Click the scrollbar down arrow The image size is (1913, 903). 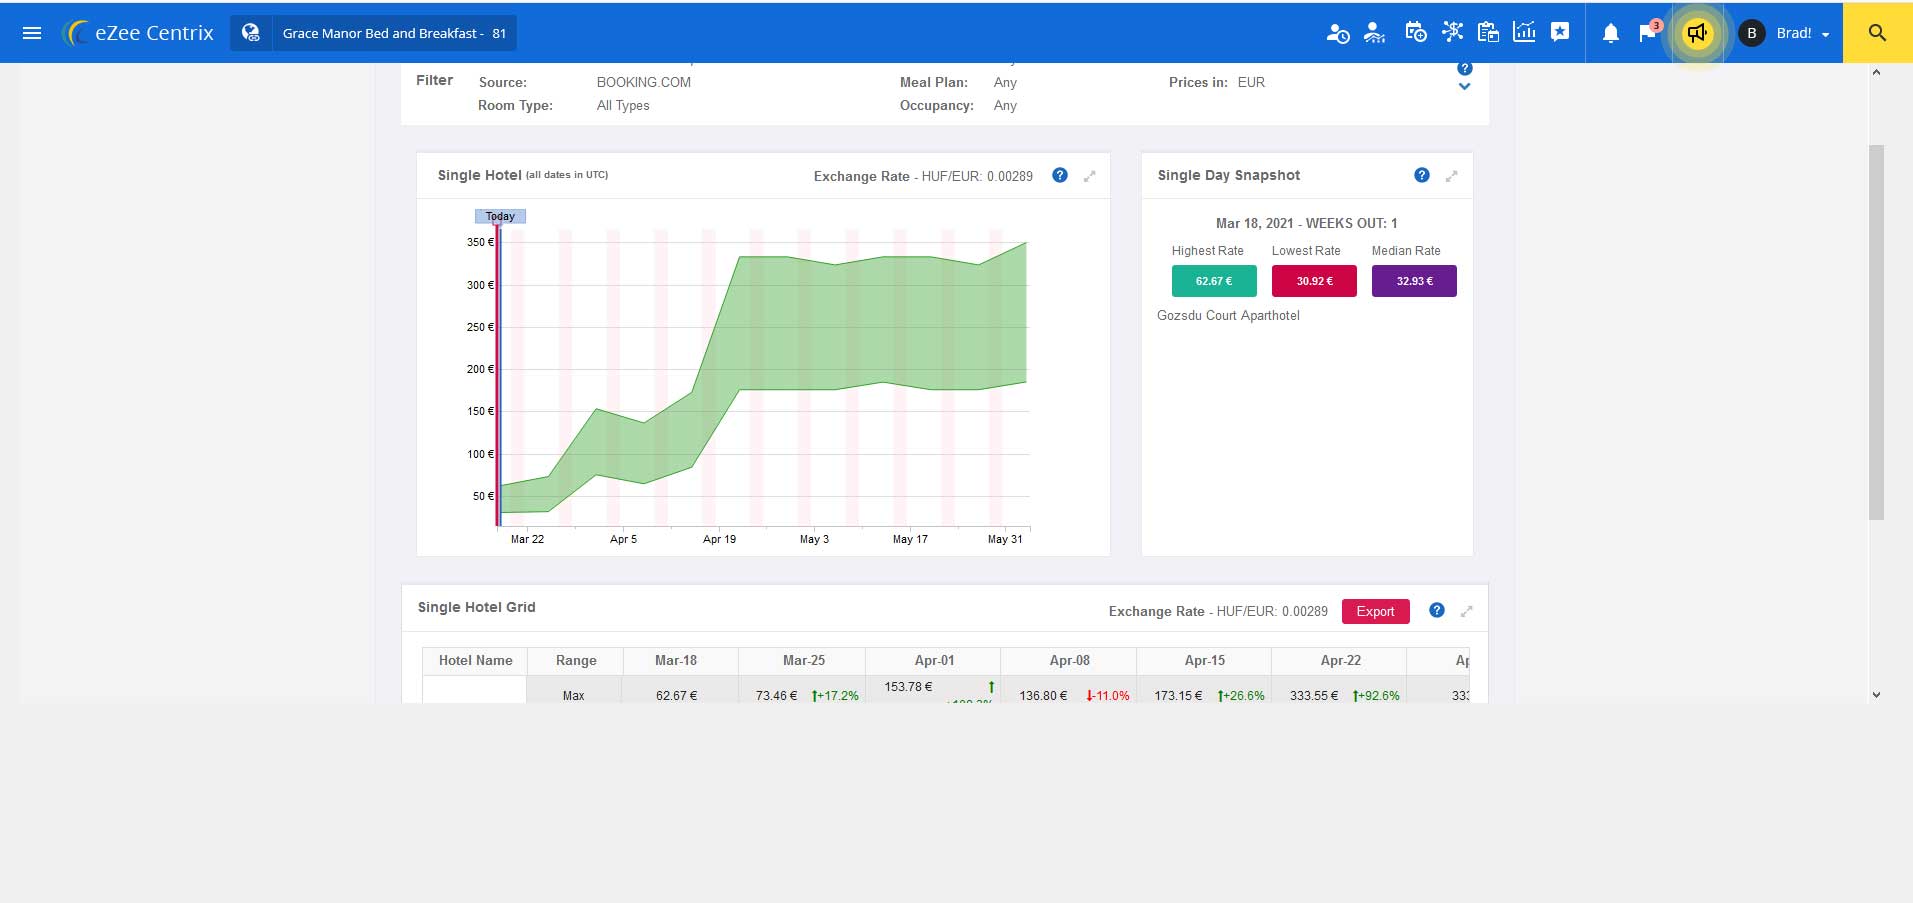[1877, 694]
